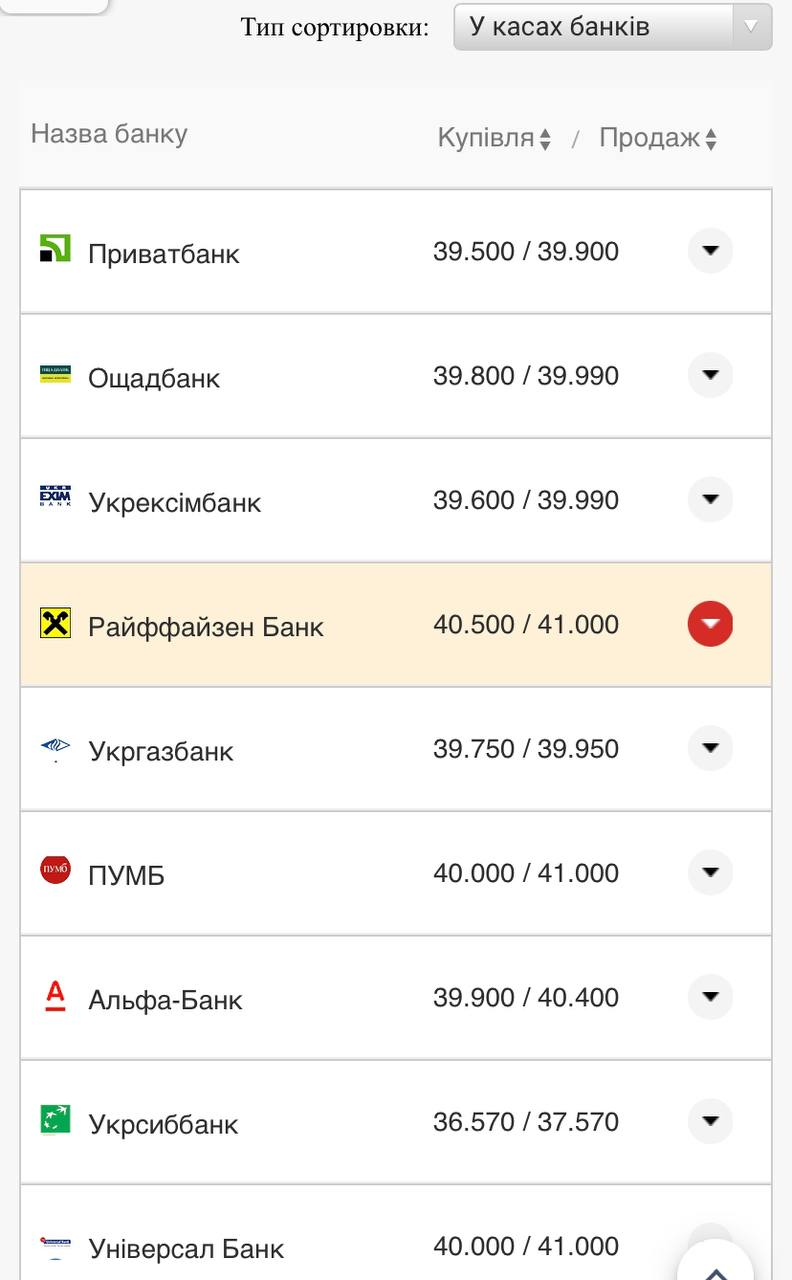Image resolution: width=792 pixels, height=1280 pixels.
Task: Click the Назва банку column header
Action: pos(109,134)
